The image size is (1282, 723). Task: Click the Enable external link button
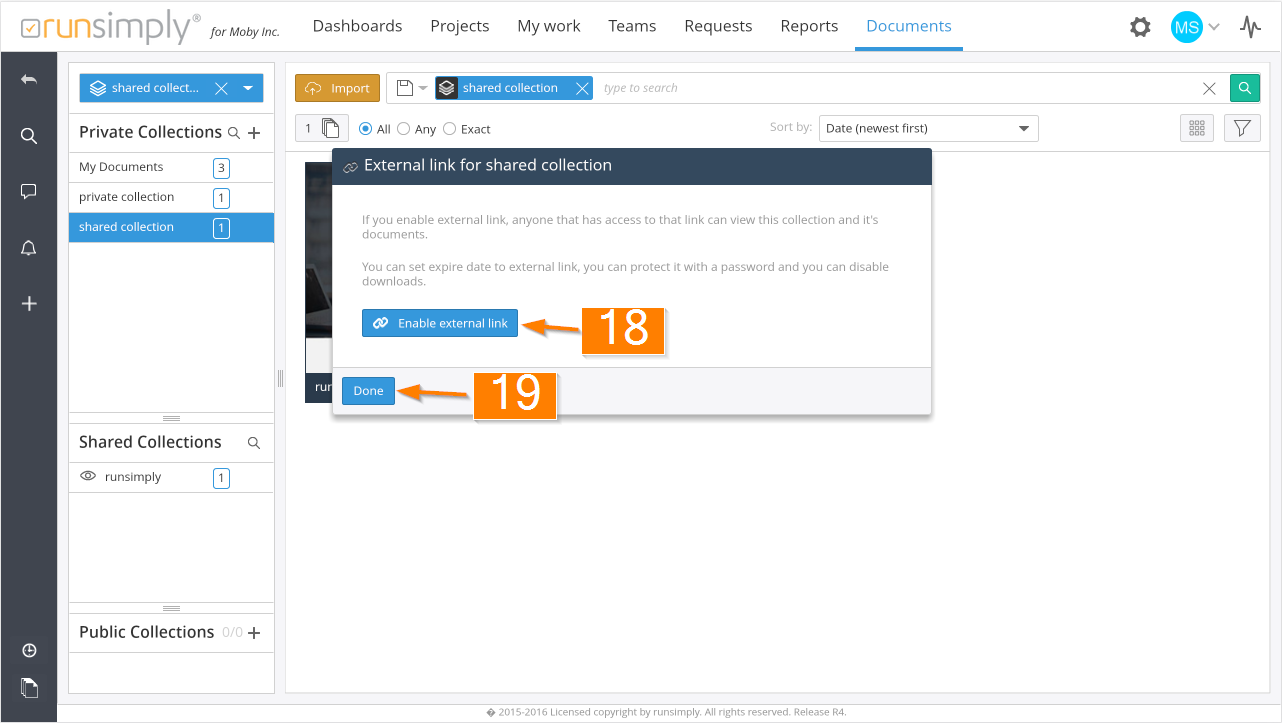pos(440,323)
